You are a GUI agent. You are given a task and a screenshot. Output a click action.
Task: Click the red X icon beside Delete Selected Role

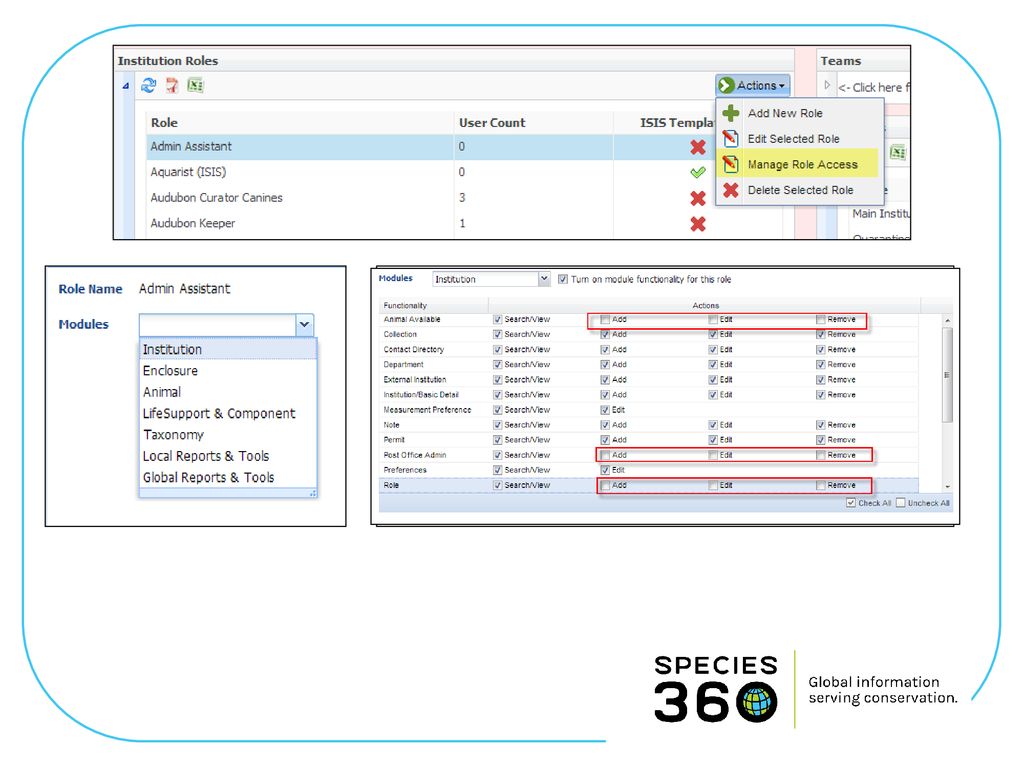pyautogui.click(x=731, y=190)
